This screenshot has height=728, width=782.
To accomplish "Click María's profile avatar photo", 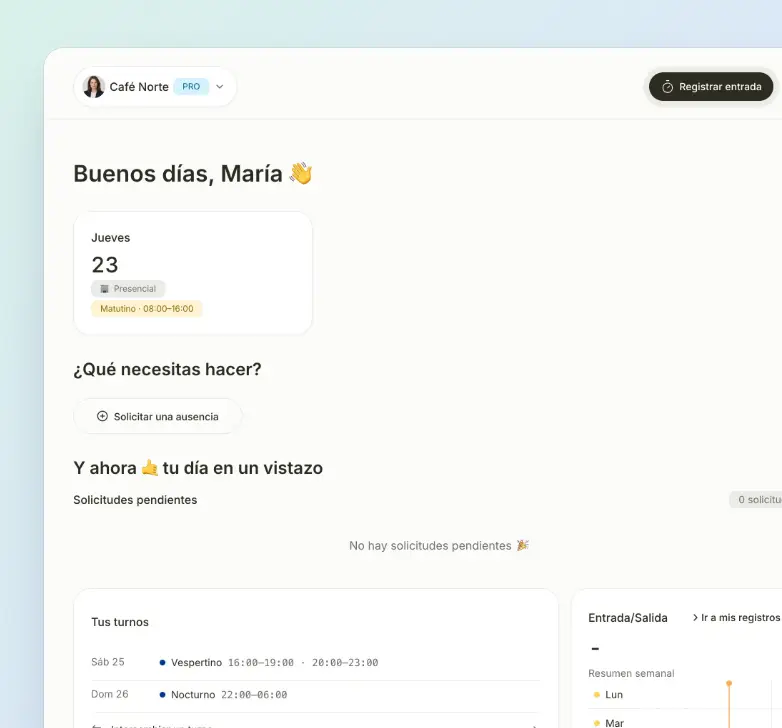I will [93, 87].
